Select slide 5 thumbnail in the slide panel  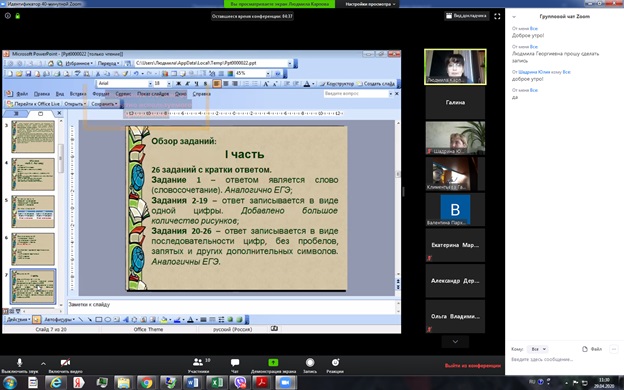[33, 211]
